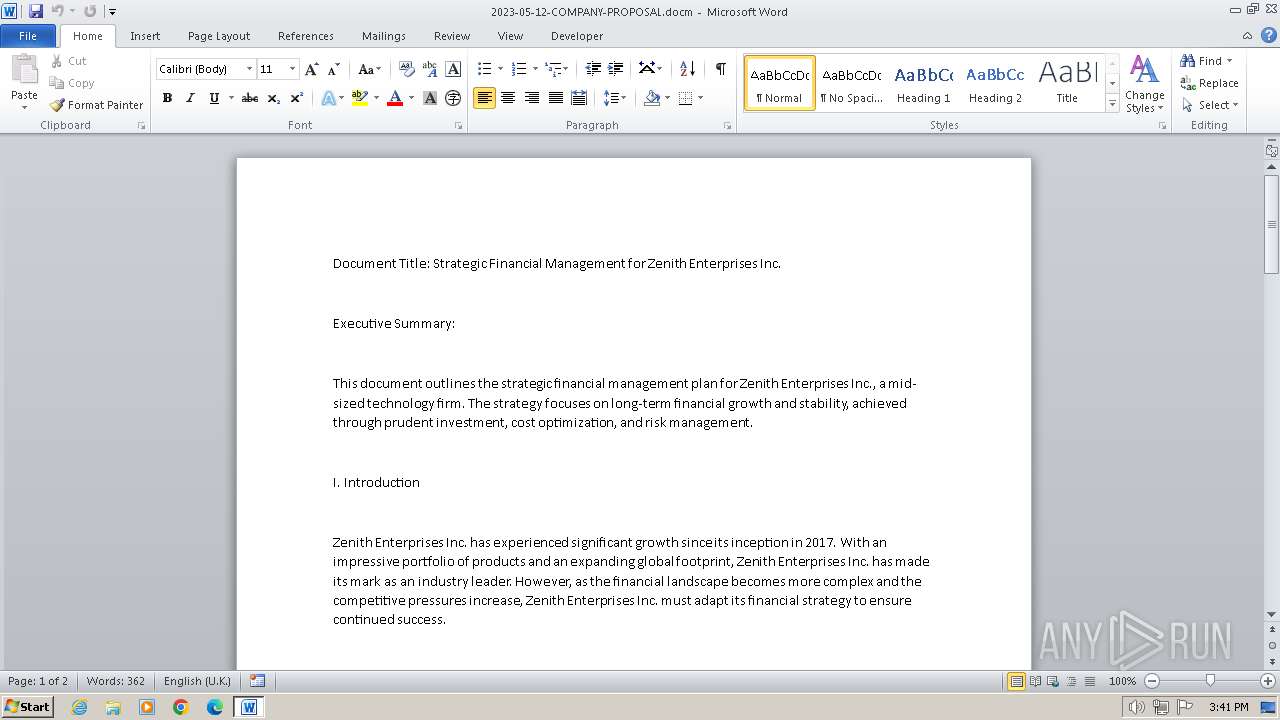
Task: Toggle Superscript formatting
Action: click(296, 98)
